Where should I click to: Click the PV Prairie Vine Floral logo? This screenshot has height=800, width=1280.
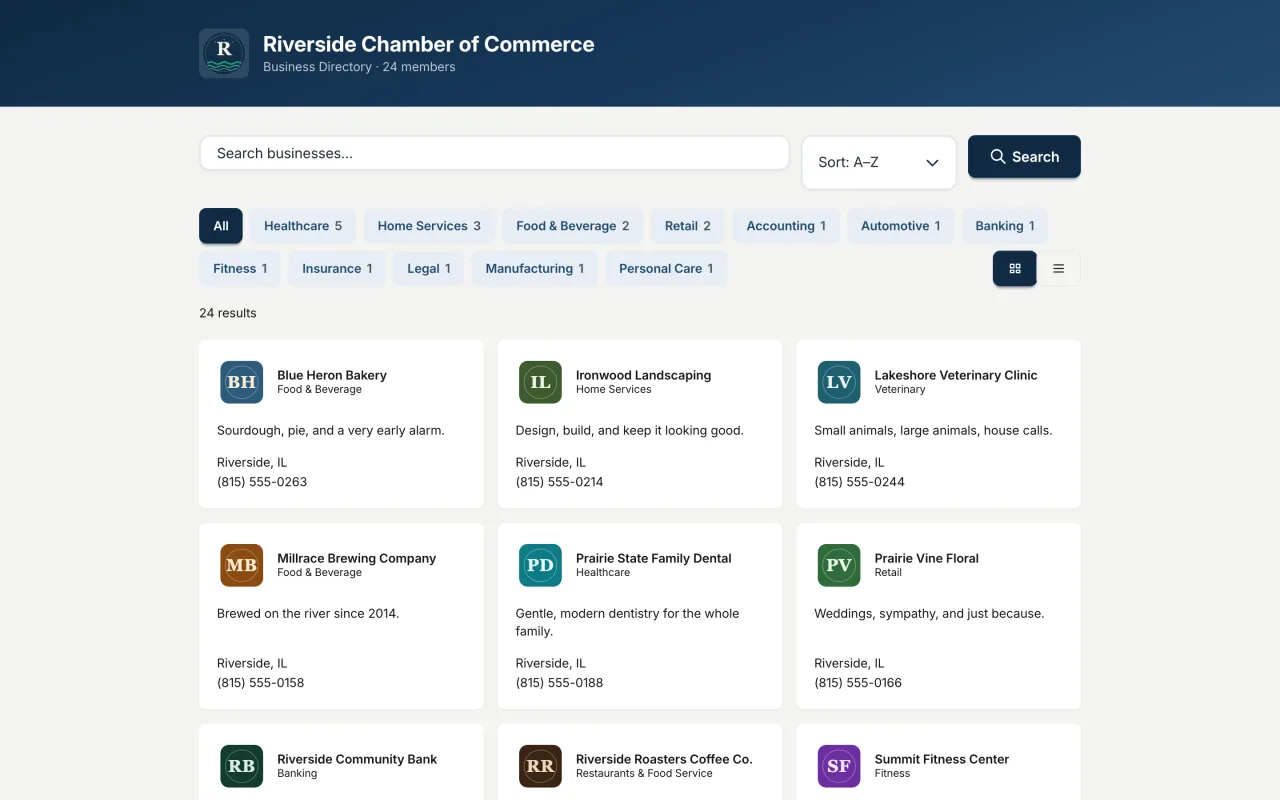[839, 565]
